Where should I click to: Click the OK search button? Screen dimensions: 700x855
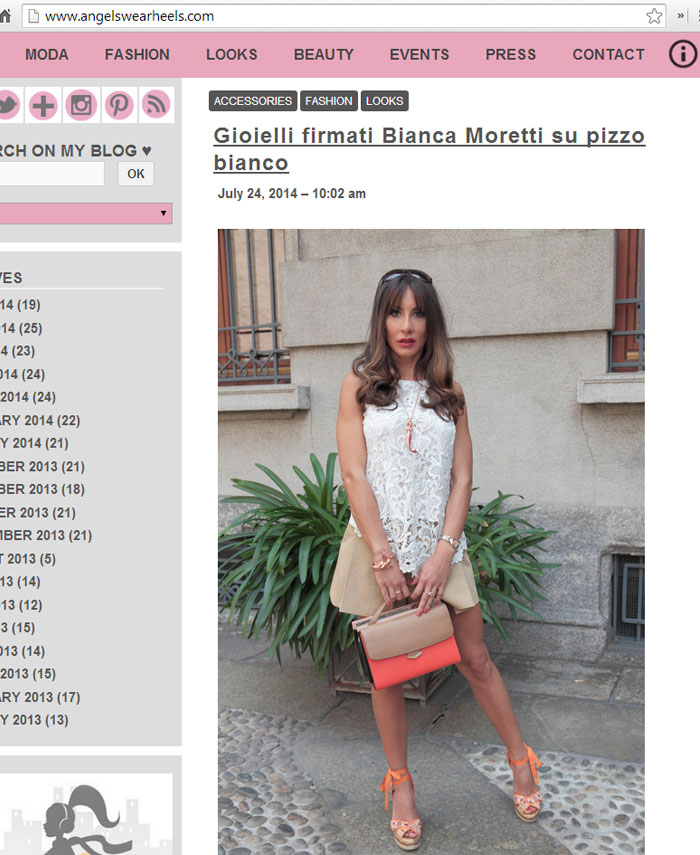136,174
